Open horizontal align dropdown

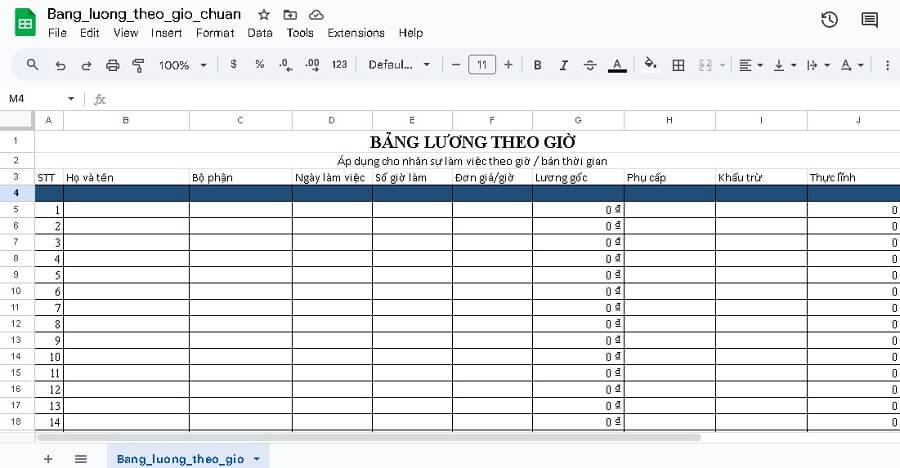point(750,65)
